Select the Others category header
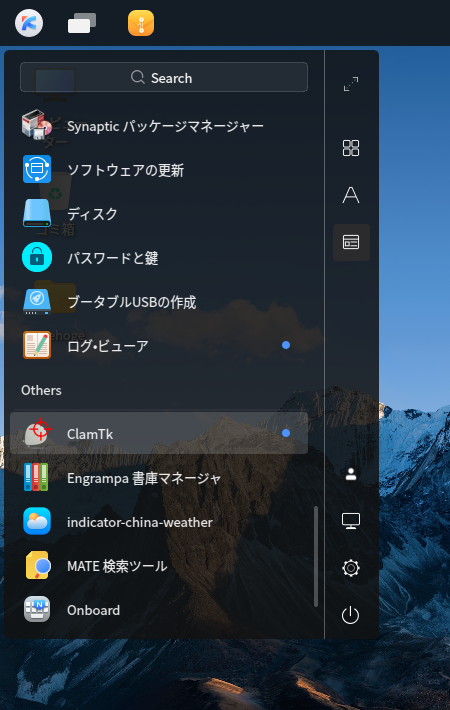This screenshot has height=710, width=450. coord(41,390)
